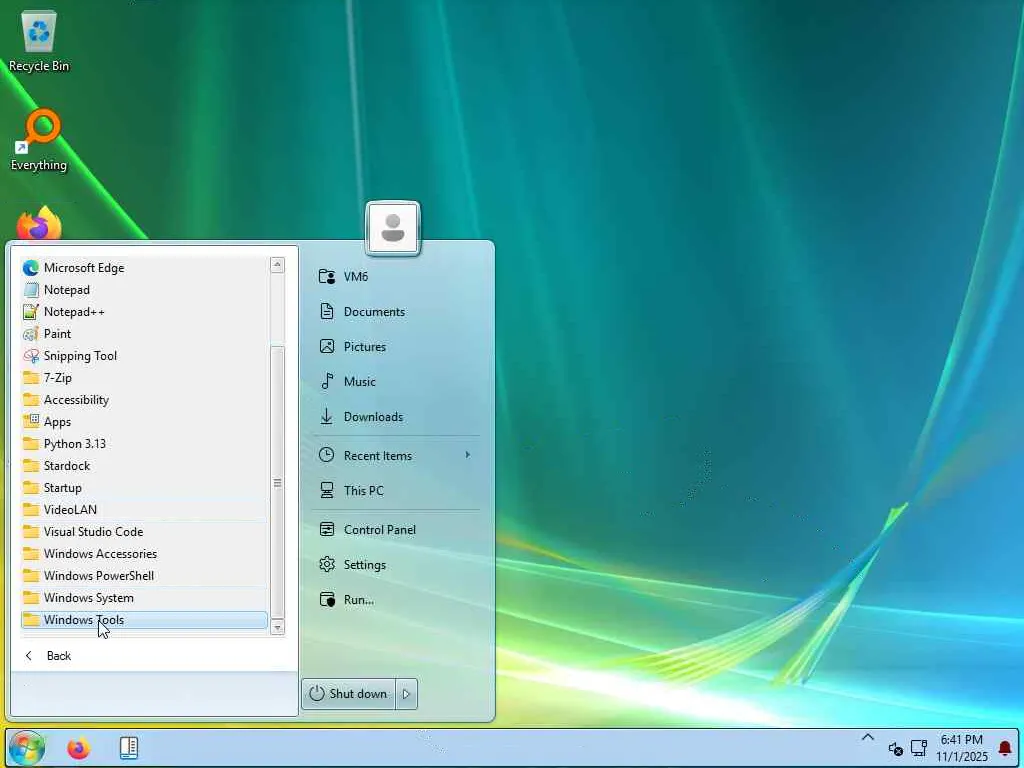Expand the Recent Items submenu
This screenshot has height=768, width=1024.
396,456
